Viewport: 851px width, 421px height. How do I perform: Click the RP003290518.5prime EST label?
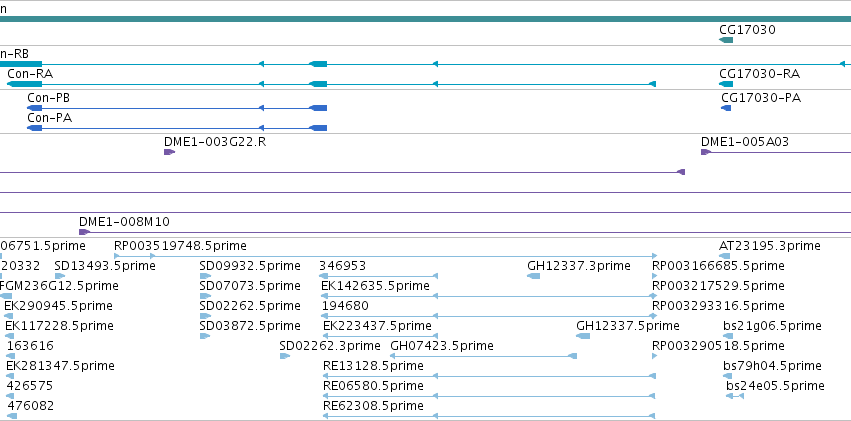719,346
